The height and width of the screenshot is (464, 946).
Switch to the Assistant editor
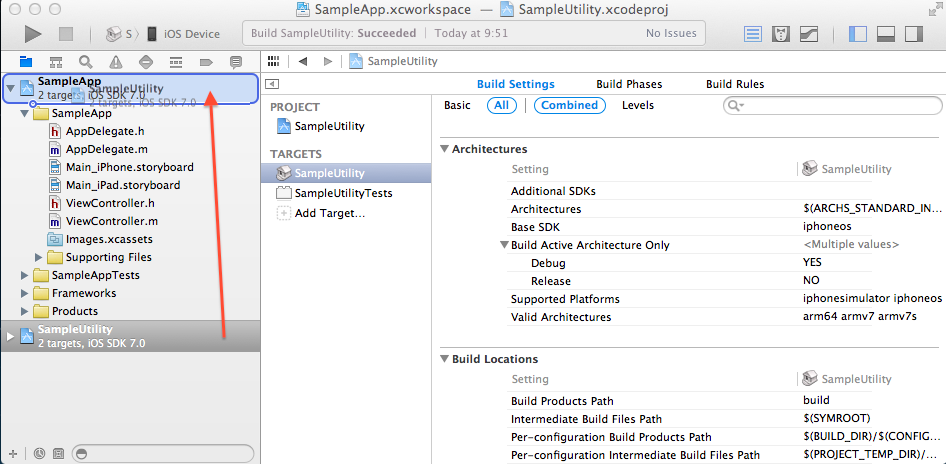tap(780, 33)
